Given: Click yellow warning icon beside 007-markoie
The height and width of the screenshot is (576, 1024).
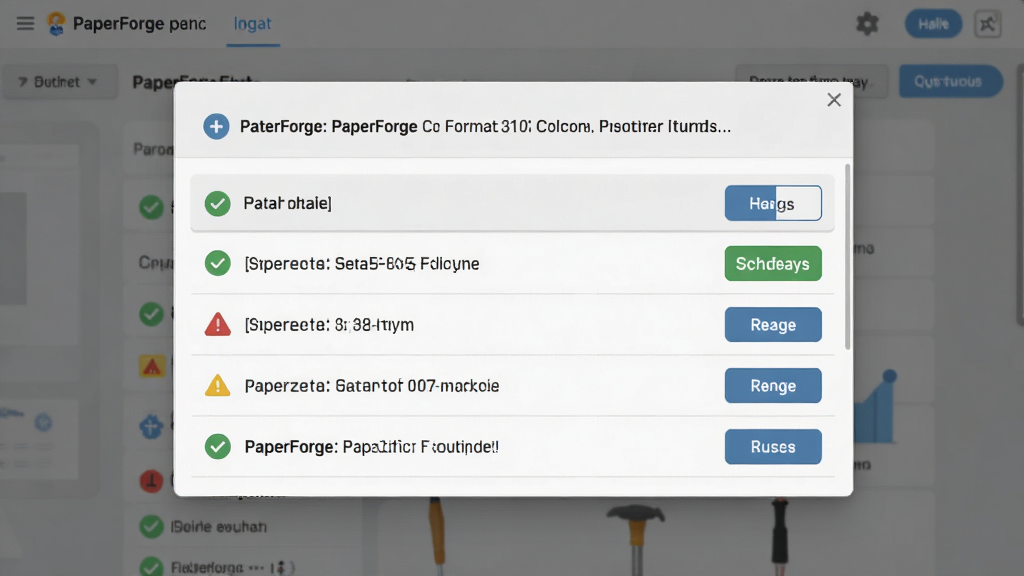Looking at the screenshot, I should [217, 385].
